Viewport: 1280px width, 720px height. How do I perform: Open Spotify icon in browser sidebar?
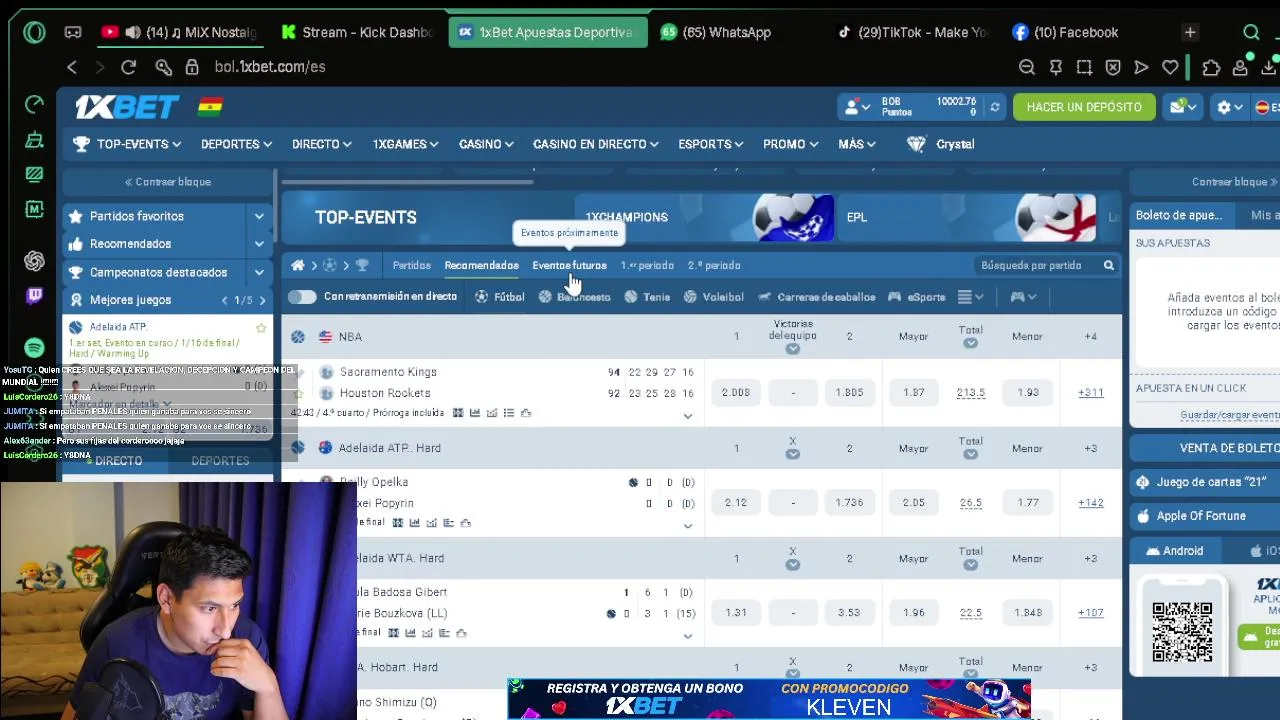pos(34,348)
